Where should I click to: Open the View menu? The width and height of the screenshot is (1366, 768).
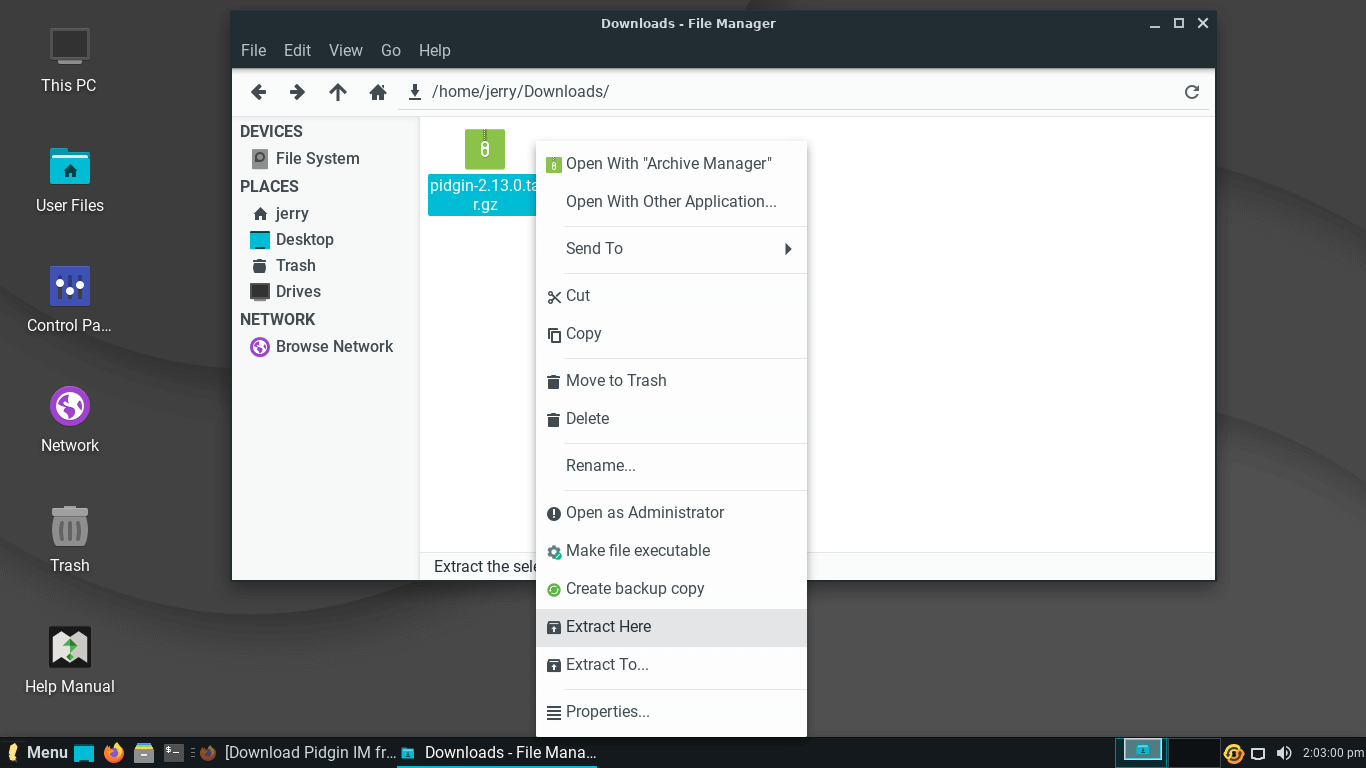click(x=346, y=50)
